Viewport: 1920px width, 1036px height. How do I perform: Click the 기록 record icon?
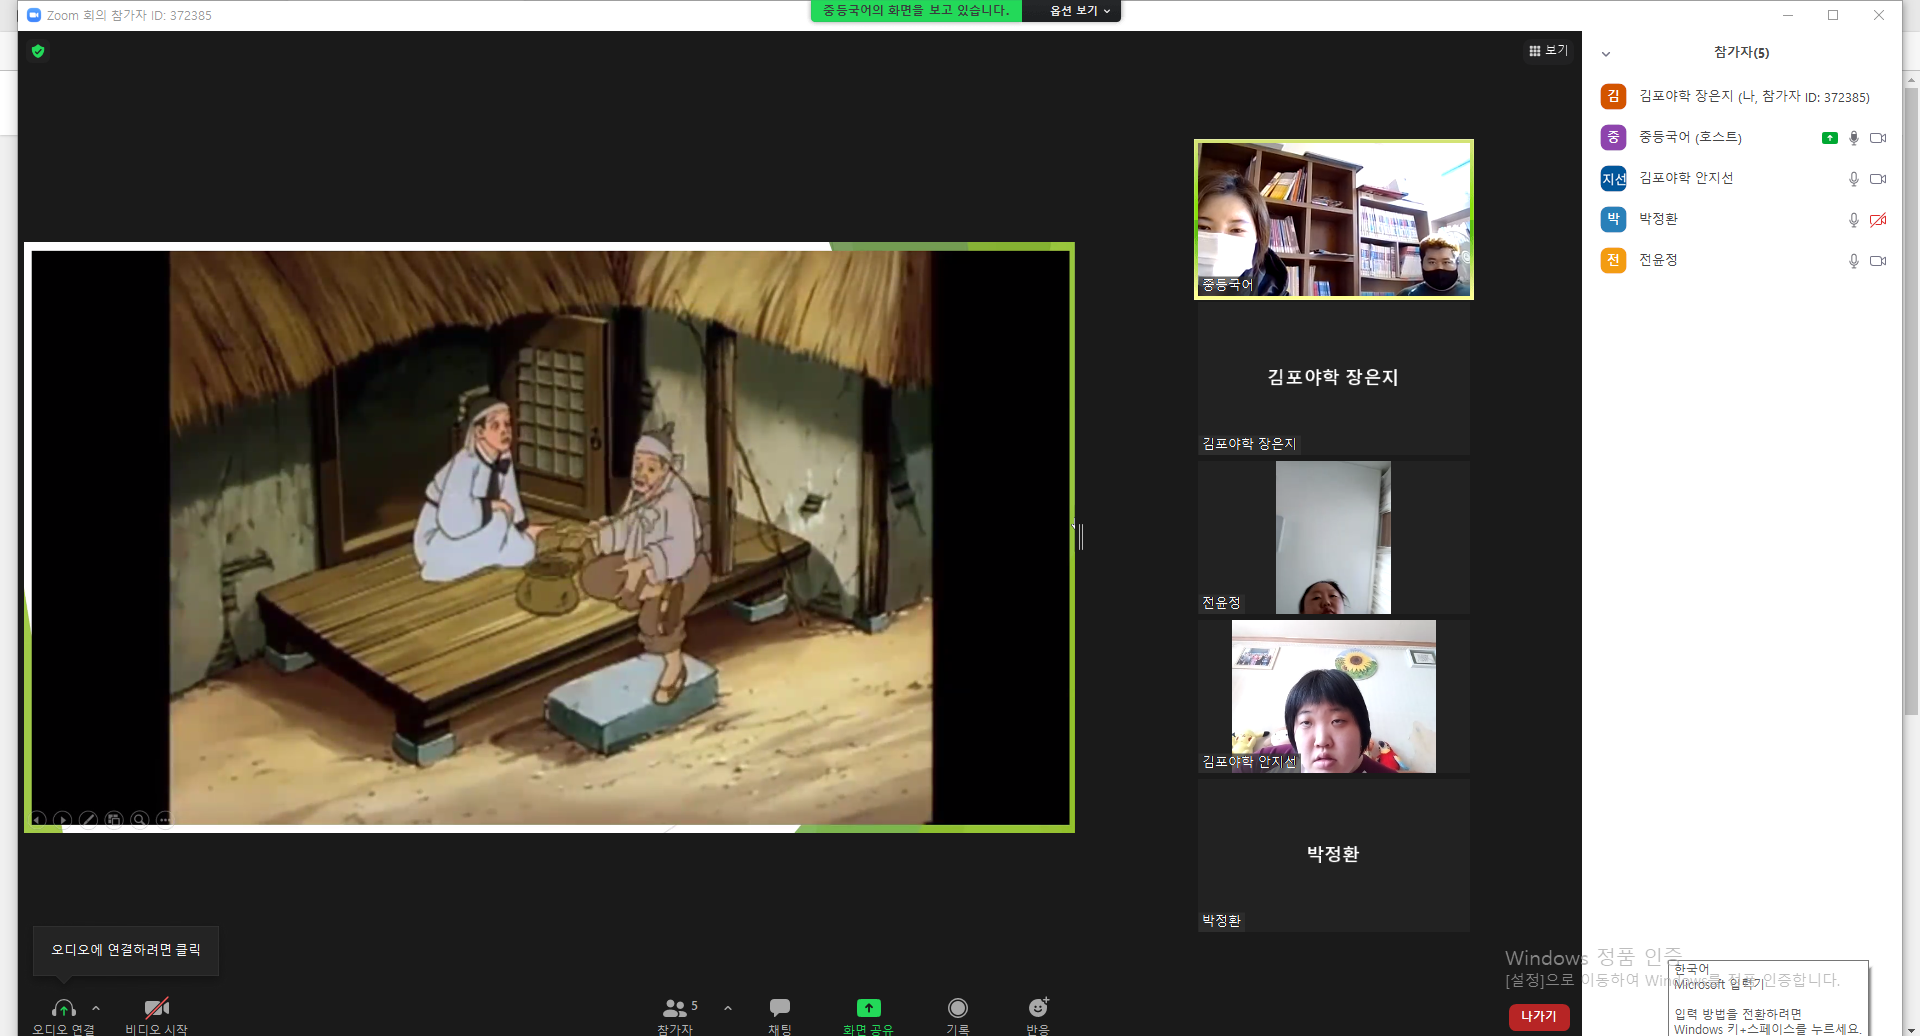pos(958,1008)
